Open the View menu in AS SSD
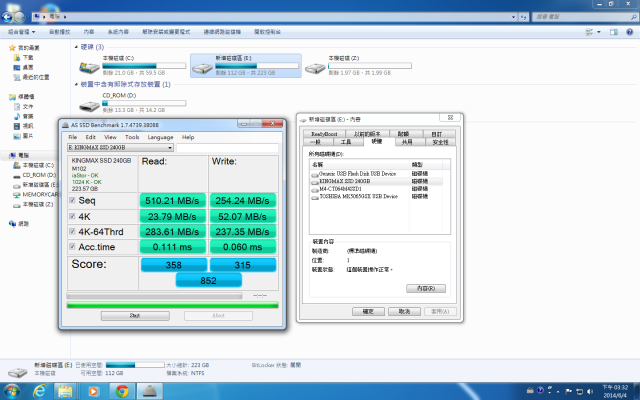Screen dimensions: 640x400 click(x=110, y=137)
